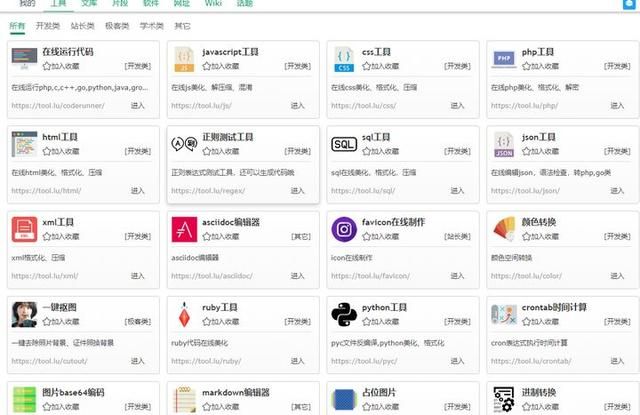Viewport: 640px width, 415px height.
Task: Click the 正则测试工具 translation bubbles icon
Action: (184, 144)
